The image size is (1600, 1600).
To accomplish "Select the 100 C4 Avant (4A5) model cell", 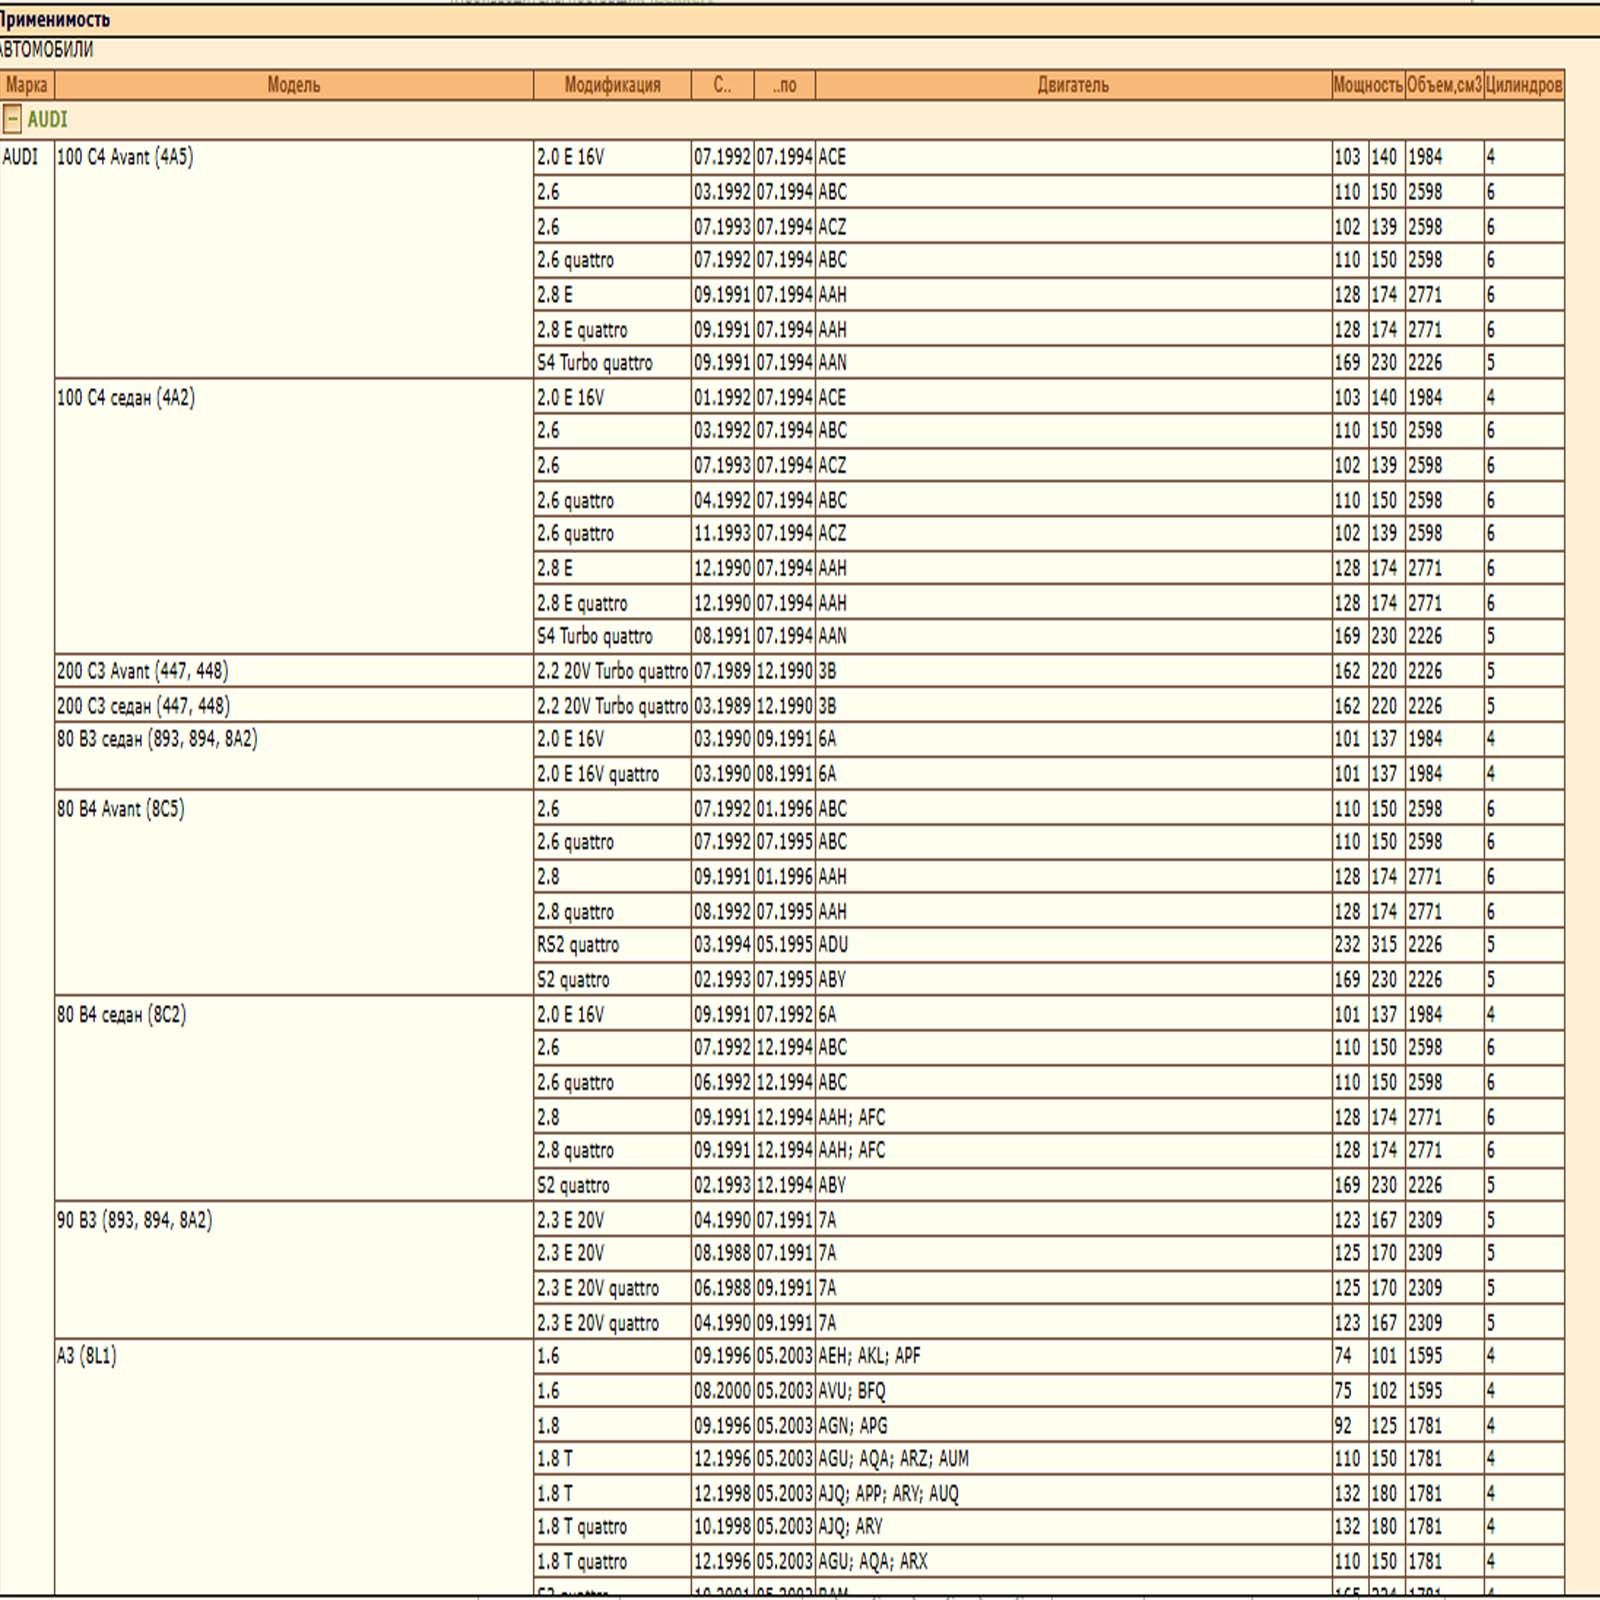I will (125, 157).
